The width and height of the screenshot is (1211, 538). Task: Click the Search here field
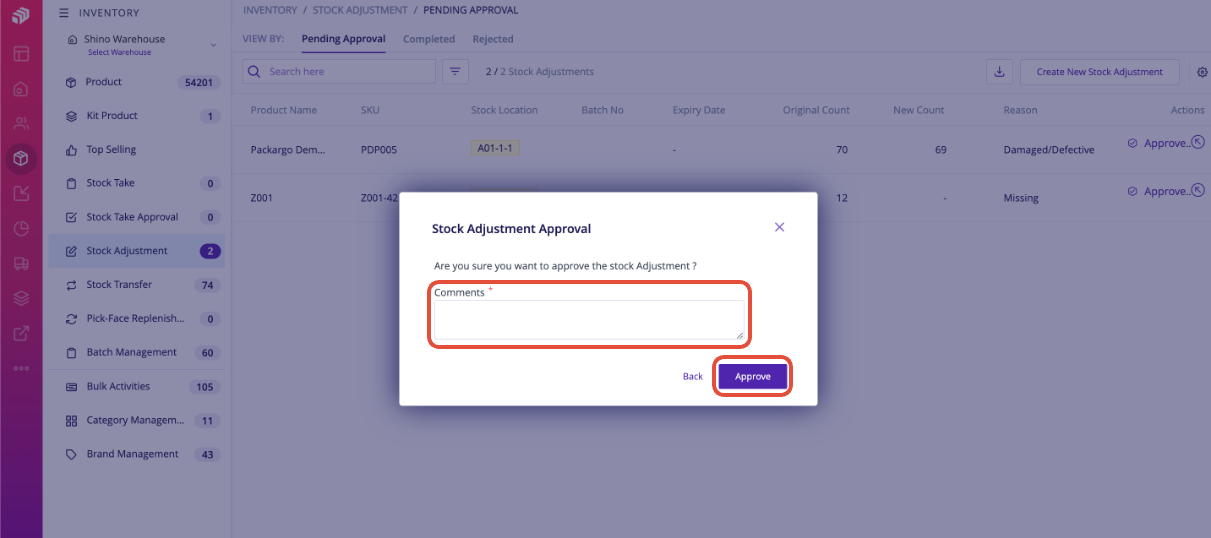(x=339, y=72)
